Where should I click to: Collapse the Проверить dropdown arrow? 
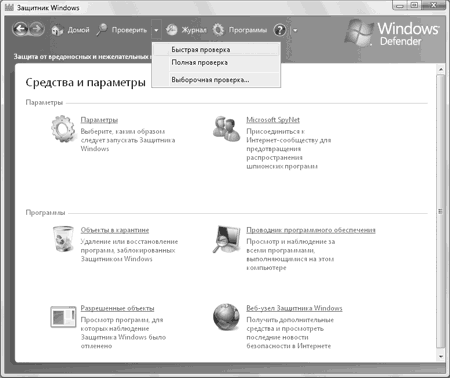pyautogui.click(x=156, y=30)
